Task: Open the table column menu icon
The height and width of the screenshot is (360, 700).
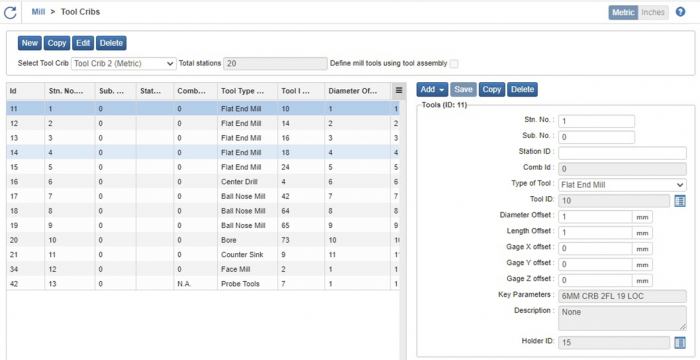Action: pos(399,91)
